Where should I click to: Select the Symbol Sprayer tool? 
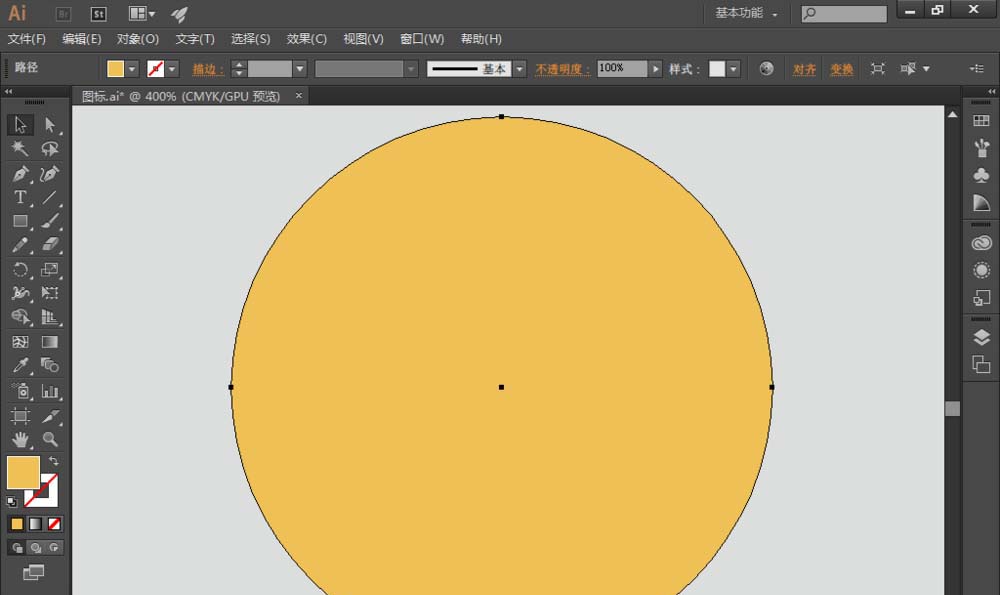click(20, 390)
